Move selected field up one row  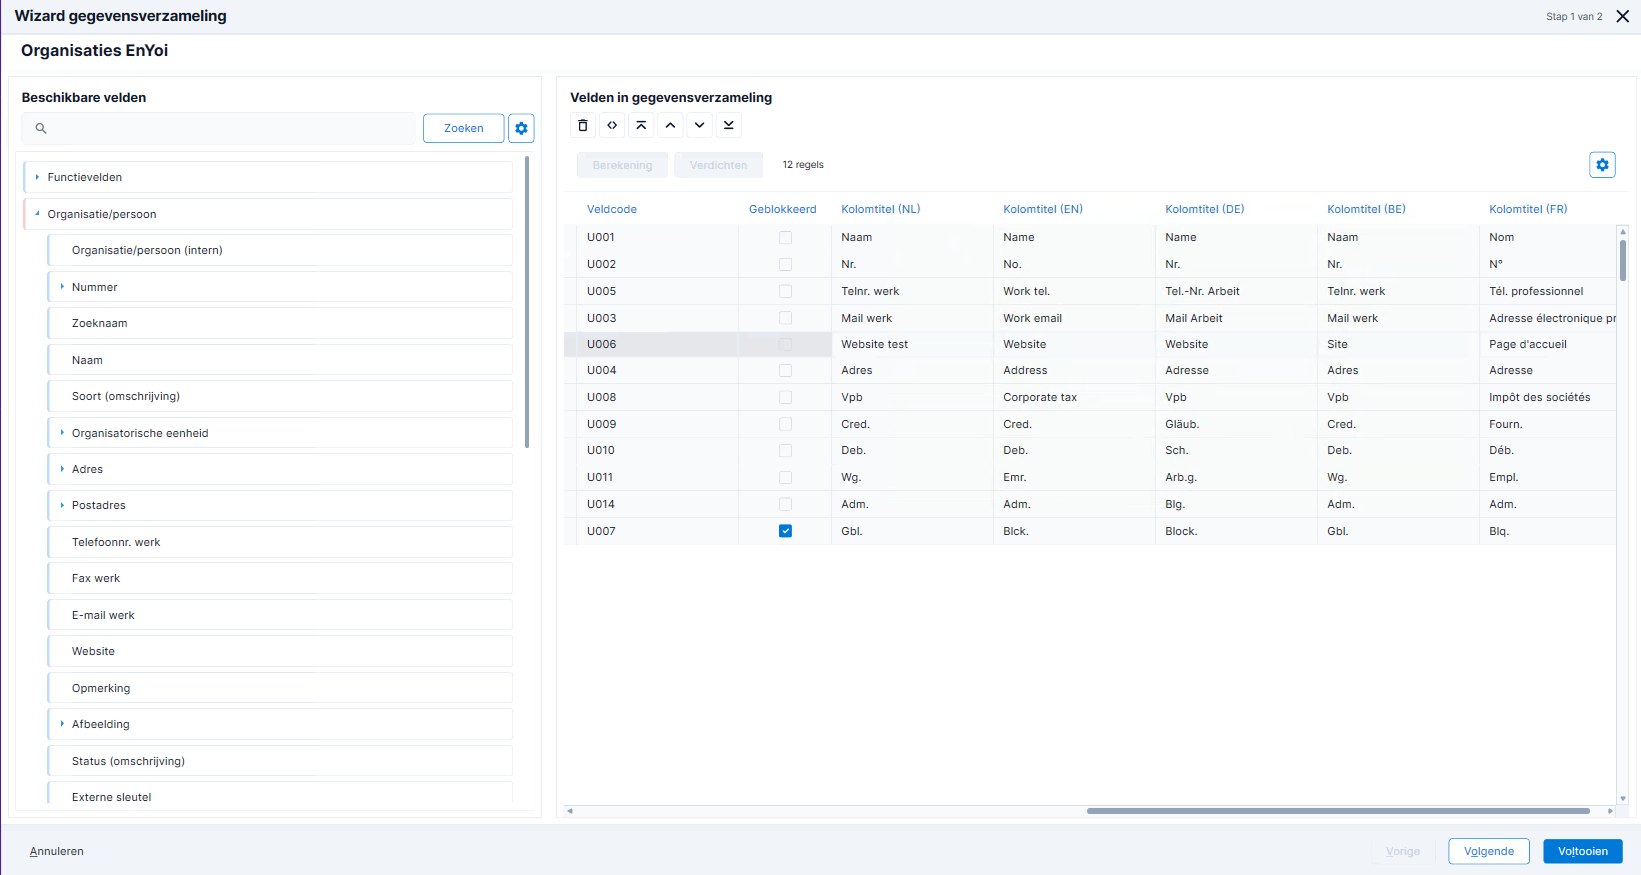click(670, 125)
